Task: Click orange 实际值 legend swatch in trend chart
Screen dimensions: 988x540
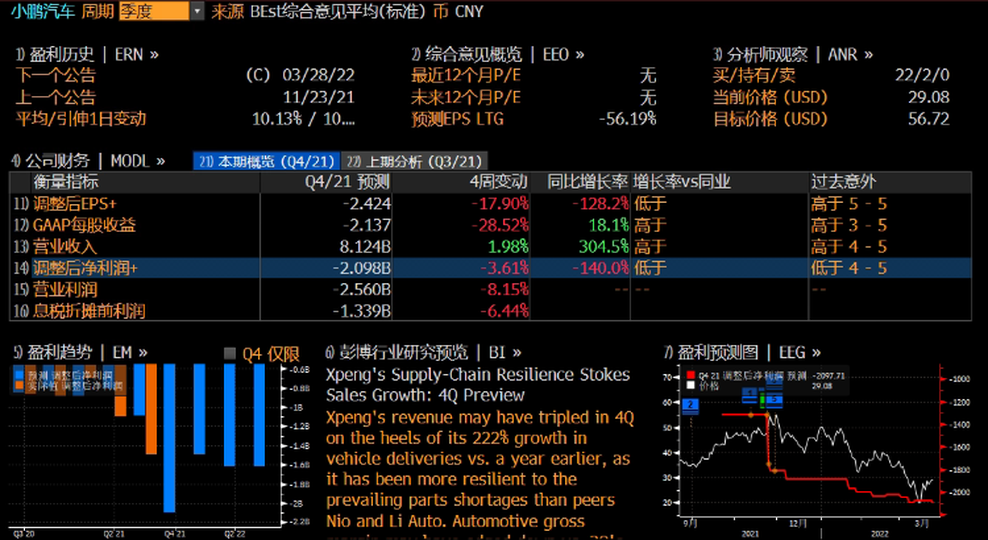Action: (19, 386)
